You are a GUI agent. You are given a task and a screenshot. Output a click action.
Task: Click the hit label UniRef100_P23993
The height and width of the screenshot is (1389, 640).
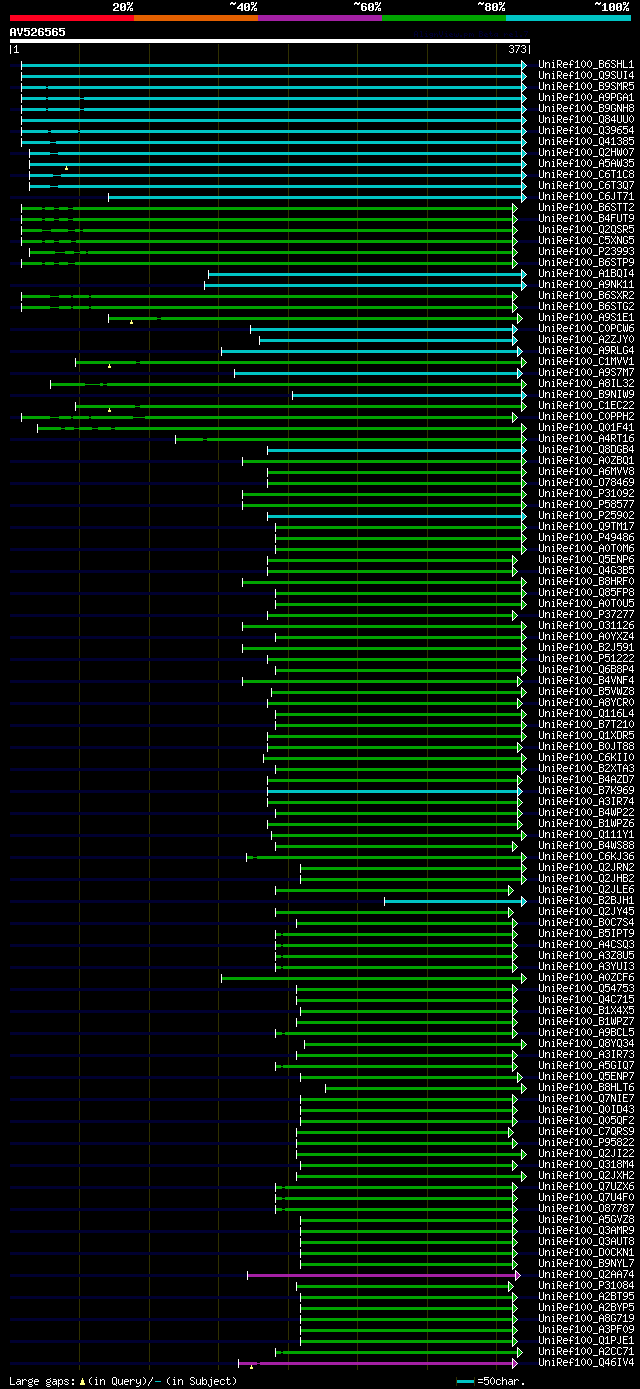[x=586, y=252]
